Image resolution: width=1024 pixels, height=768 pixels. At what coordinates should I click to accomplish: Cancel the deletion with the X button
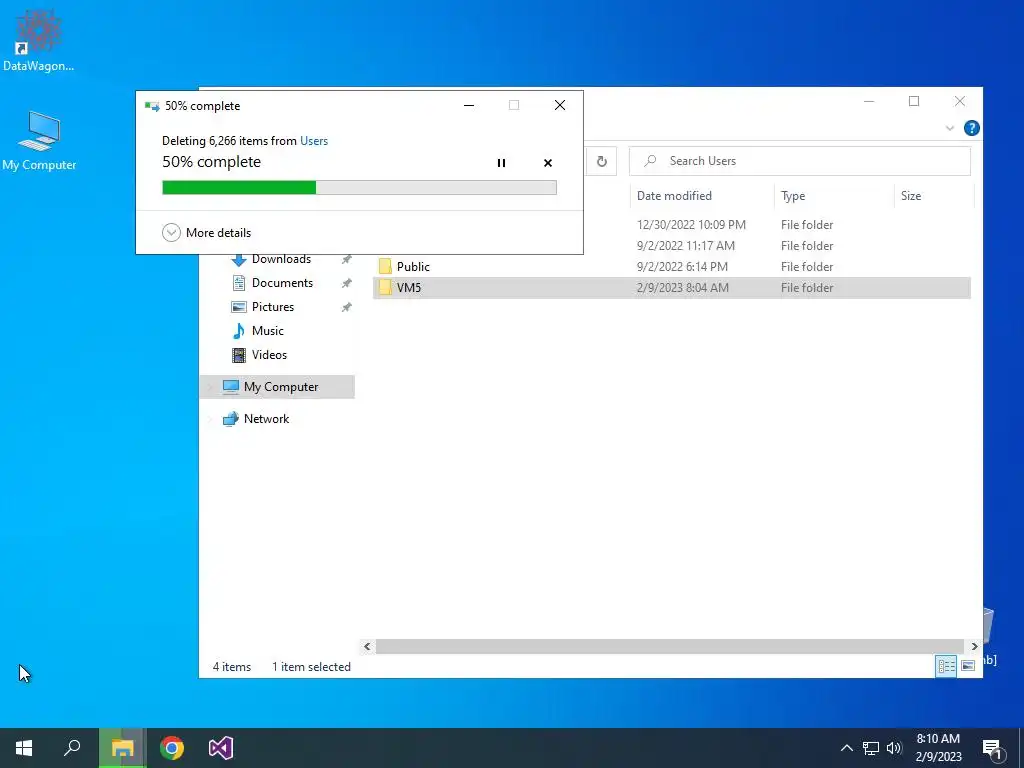point(548,163)
